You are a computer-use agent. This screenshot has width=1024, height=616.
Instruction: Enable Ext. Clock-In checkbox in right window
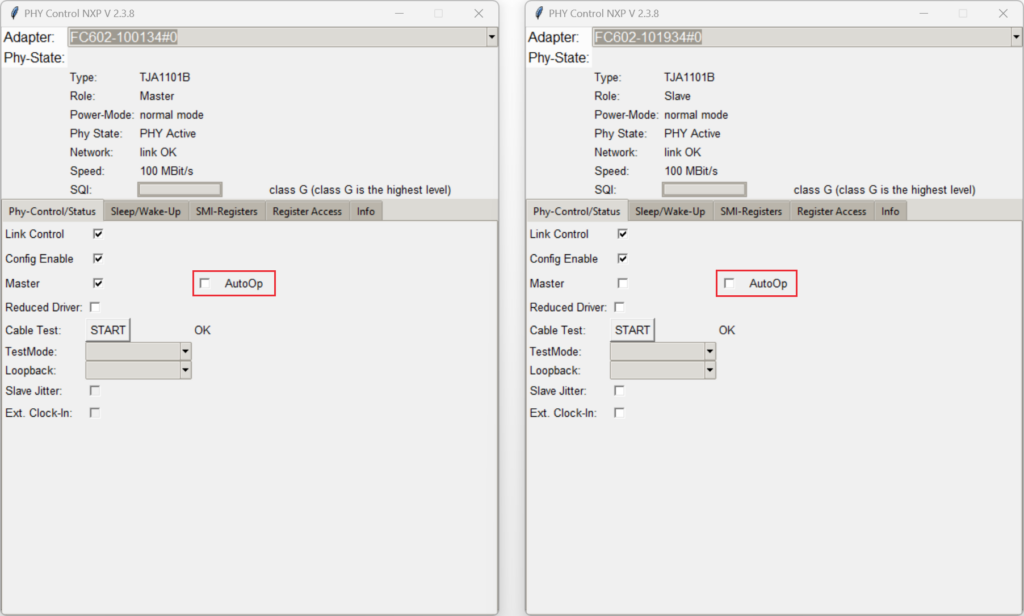click(619, 412)
